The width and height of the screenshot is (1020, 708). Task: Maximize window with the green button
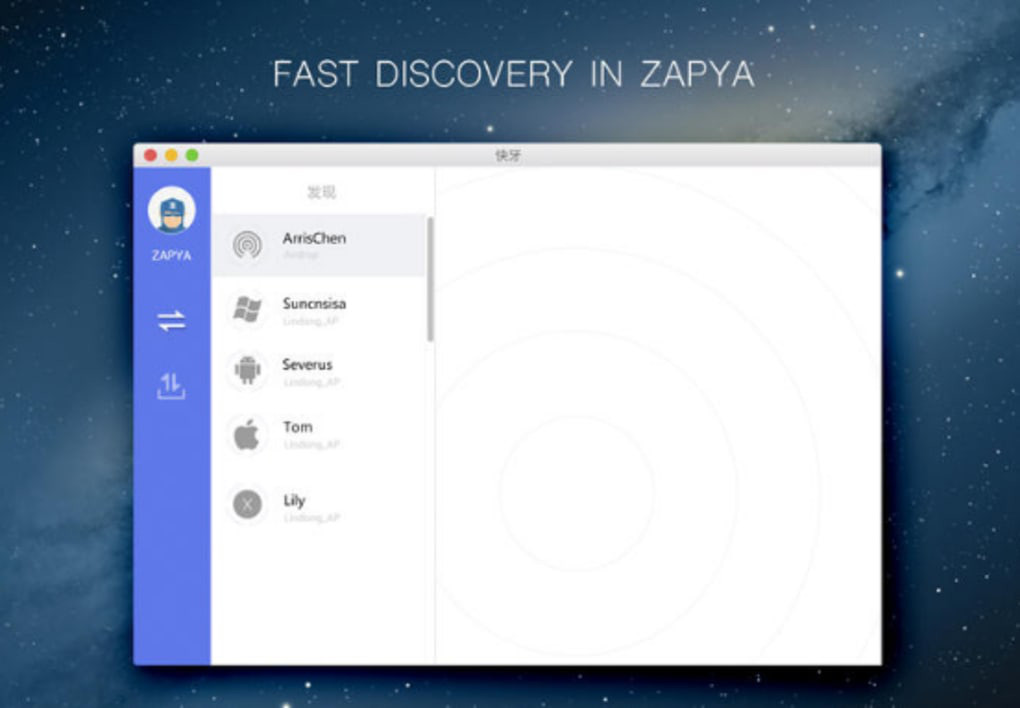coord(192,155)
